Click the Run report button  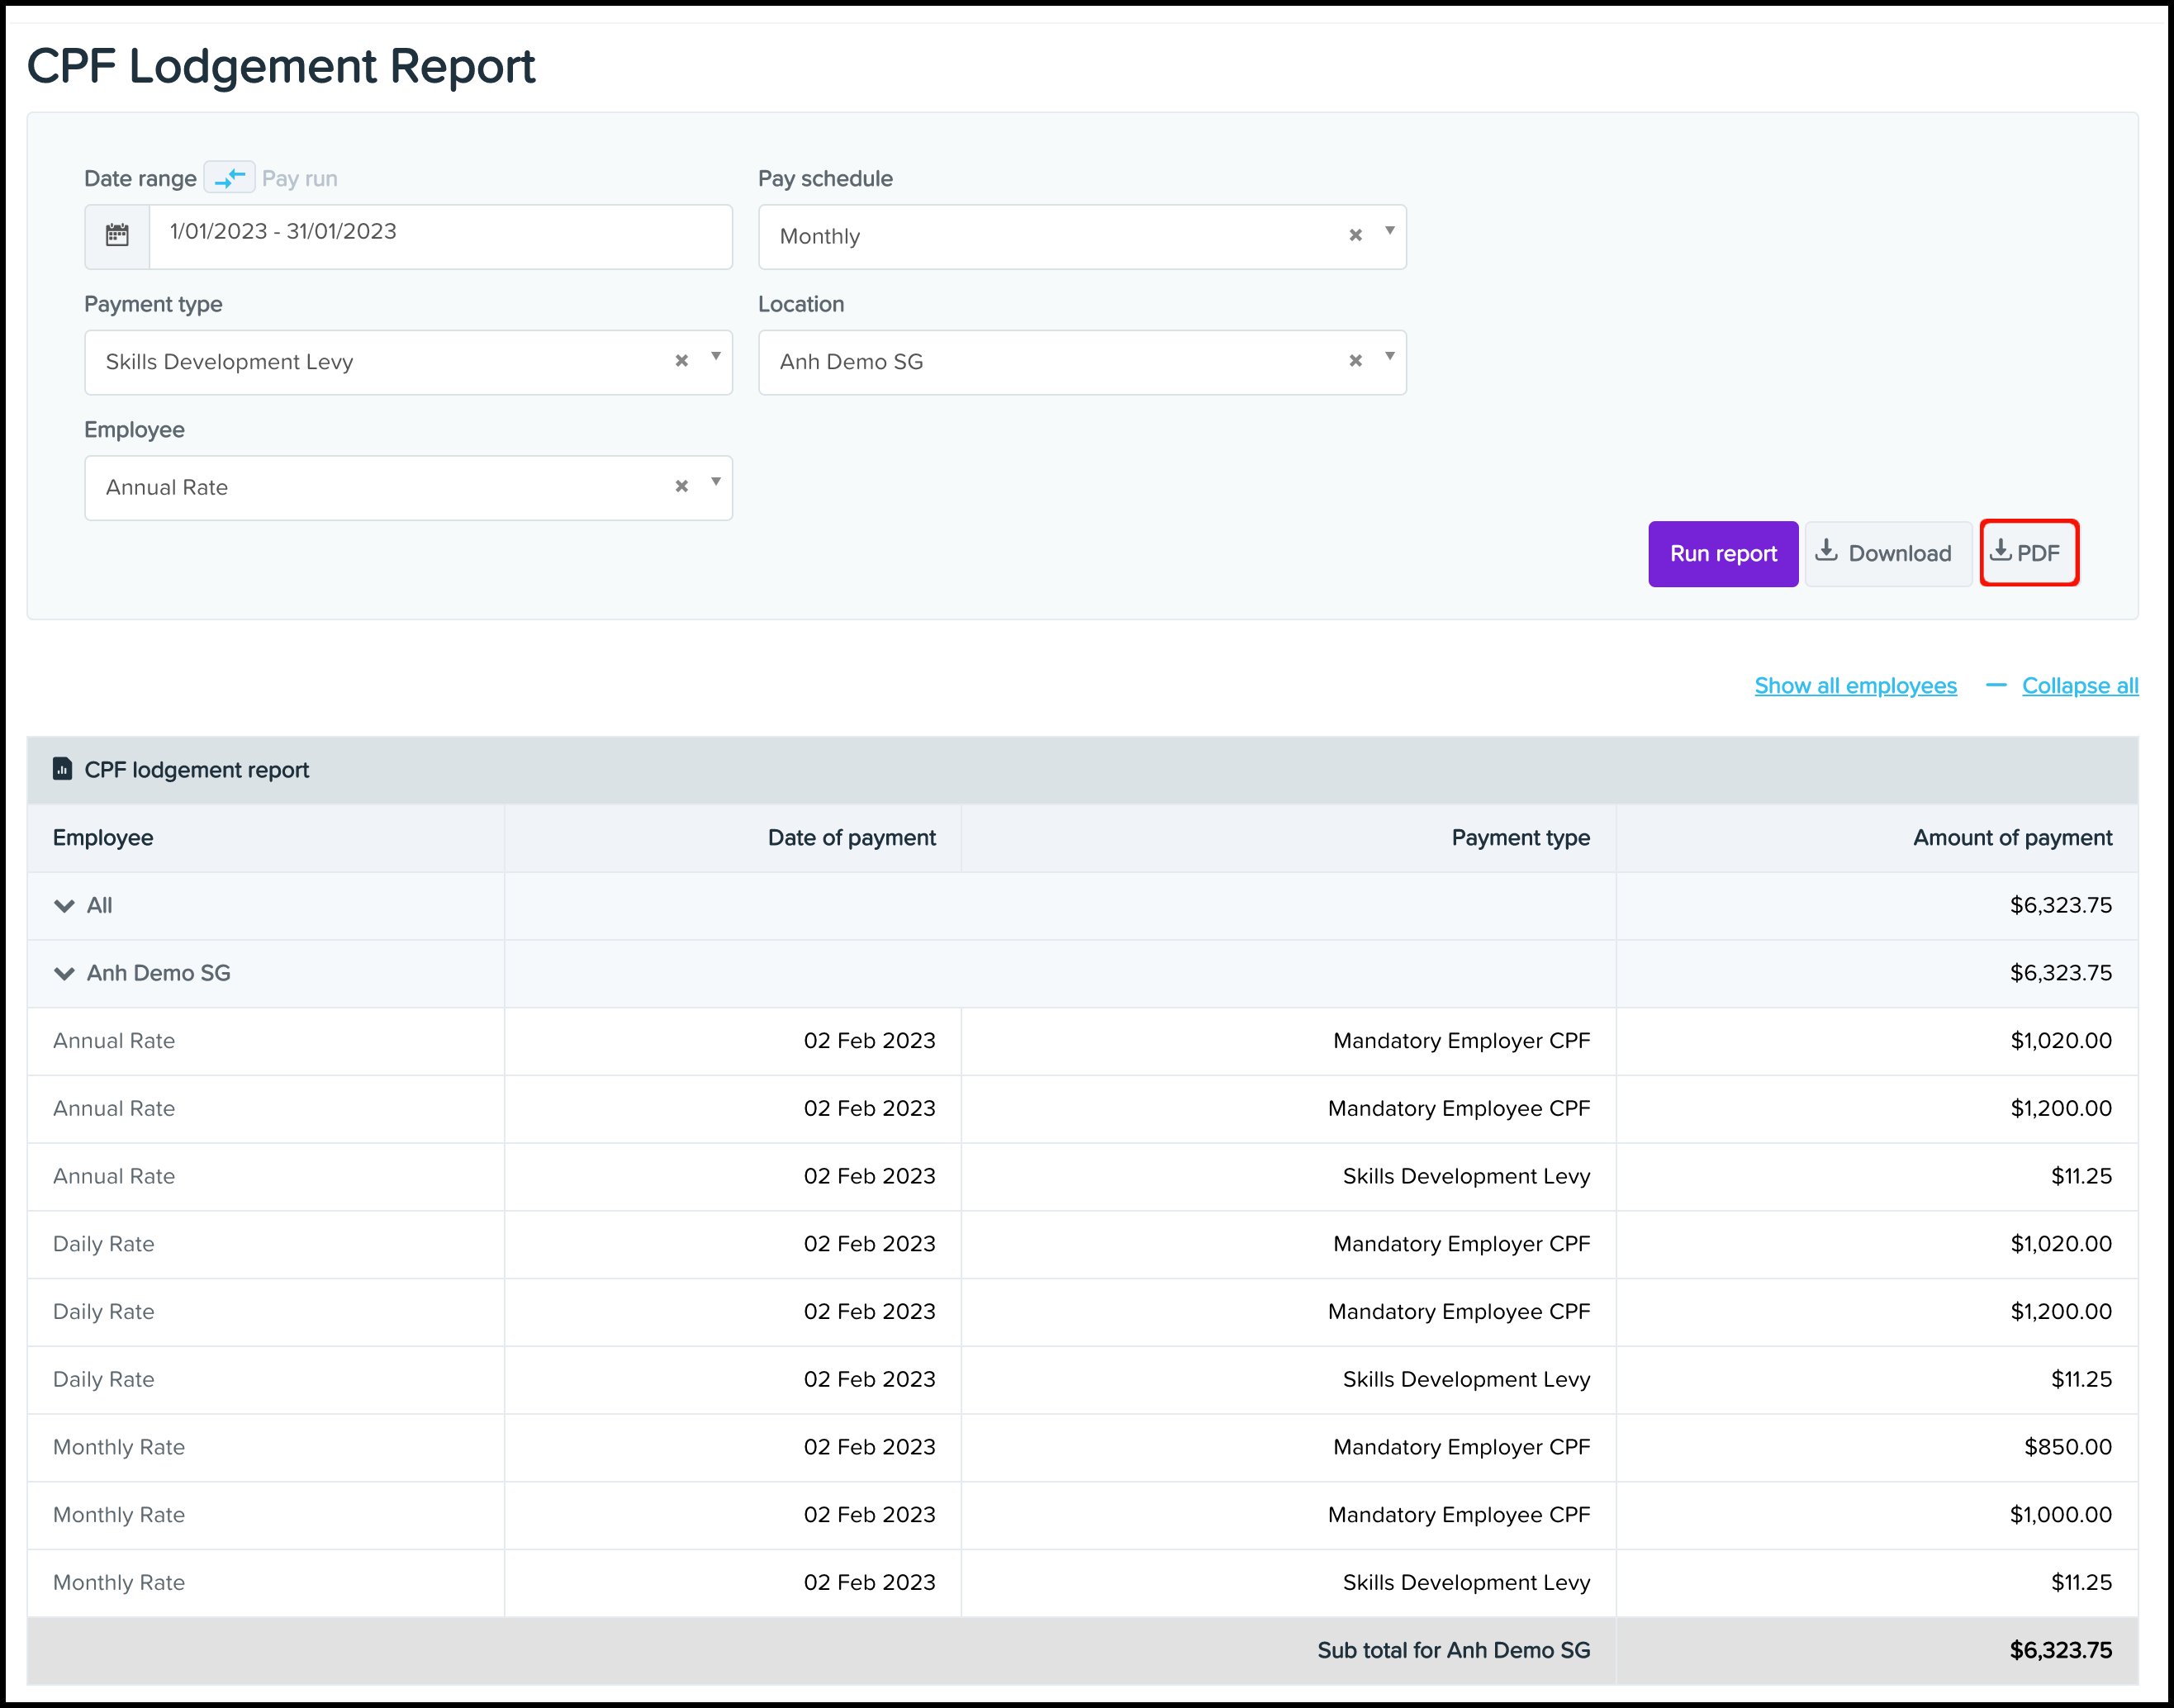(1722, 554)
